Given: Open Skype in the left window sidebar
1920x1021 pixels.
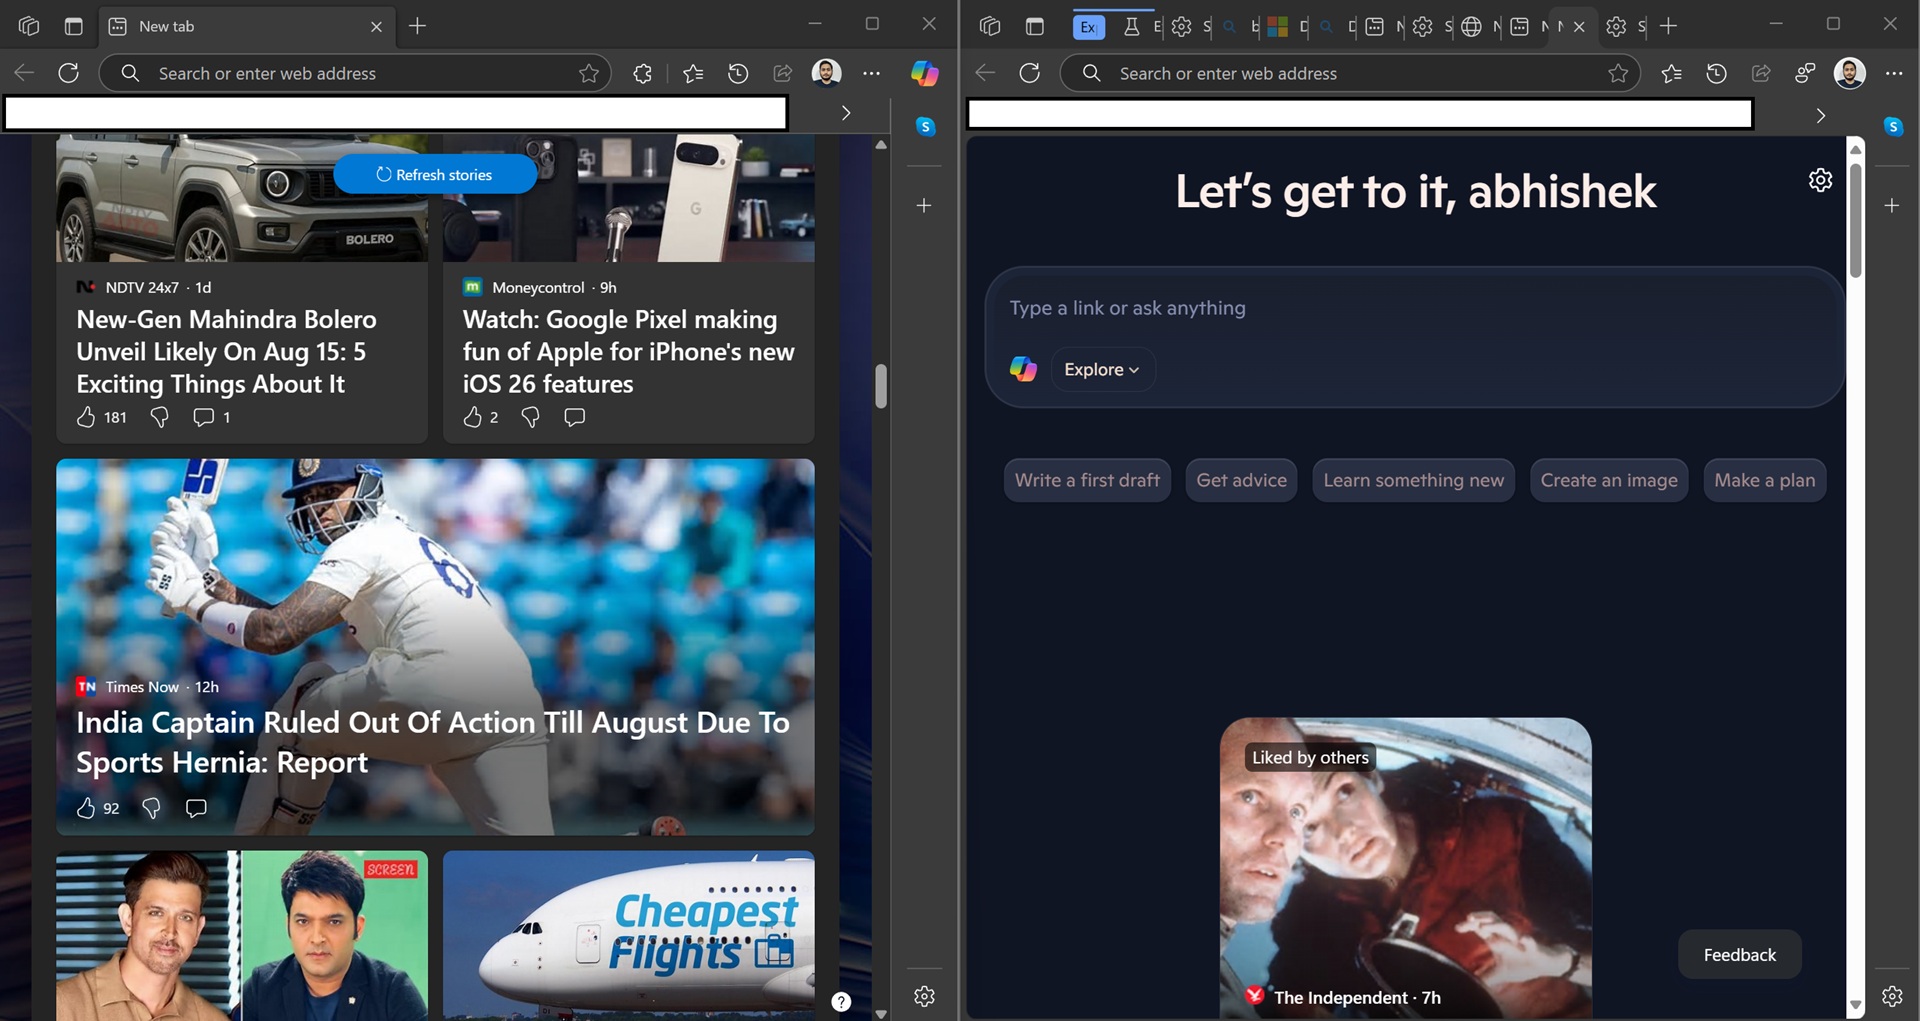Looking at the screenshot, I should click(925, 127).
